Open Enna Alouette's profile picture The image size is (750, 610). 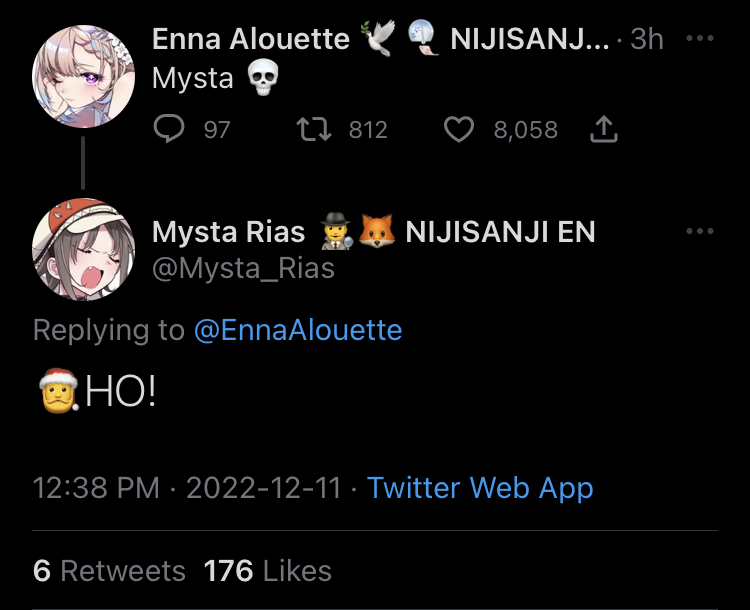click(83, 77)
